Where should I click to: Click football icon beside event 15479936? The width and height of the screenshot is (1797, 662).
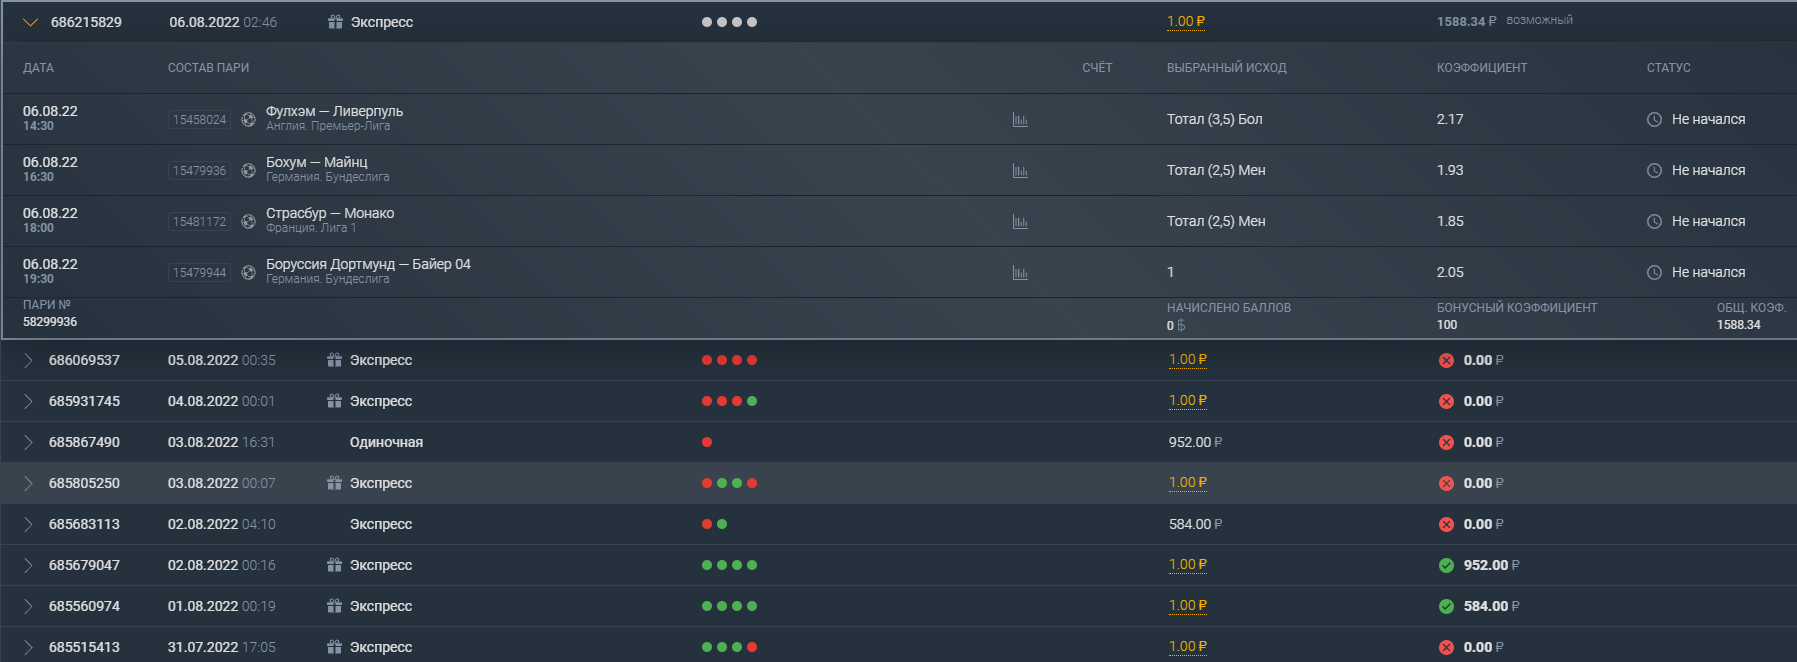(248, 170)
